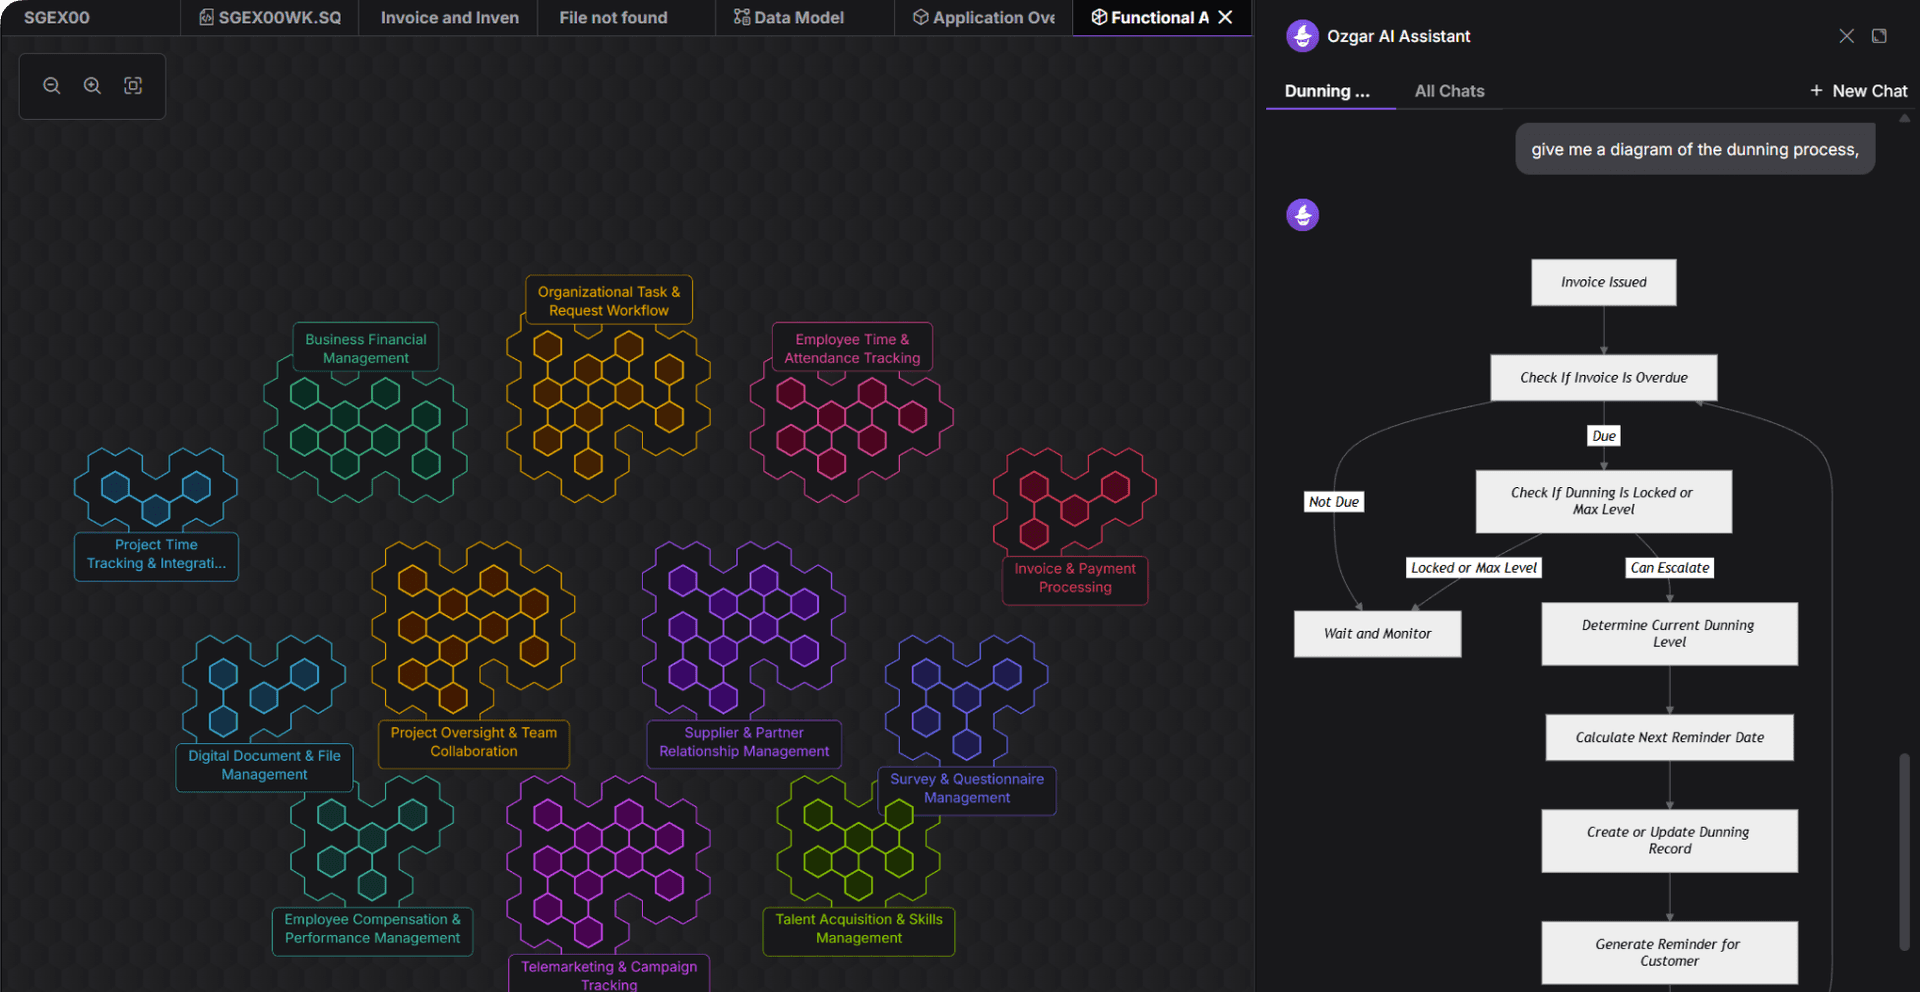
Task: Select the Business Financial Management cluster label
Action: point(366,348)
